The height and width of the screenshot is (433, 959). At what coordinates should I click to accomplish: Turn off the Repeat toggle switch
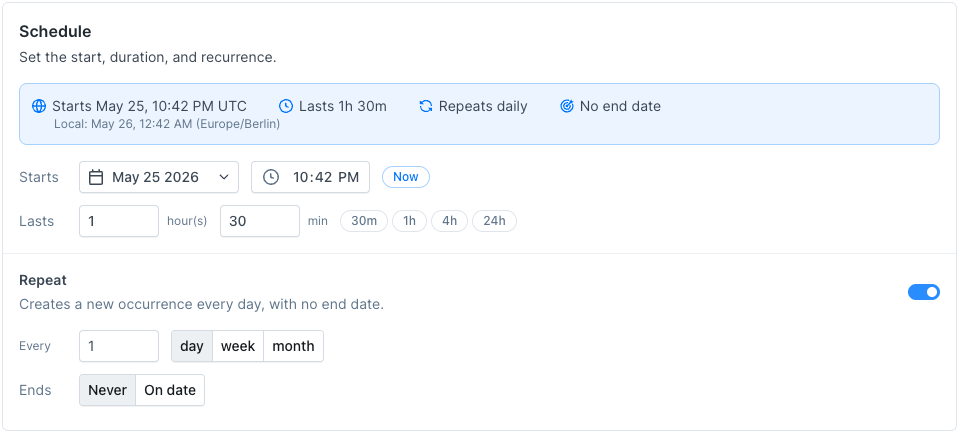tap(924, 292)
